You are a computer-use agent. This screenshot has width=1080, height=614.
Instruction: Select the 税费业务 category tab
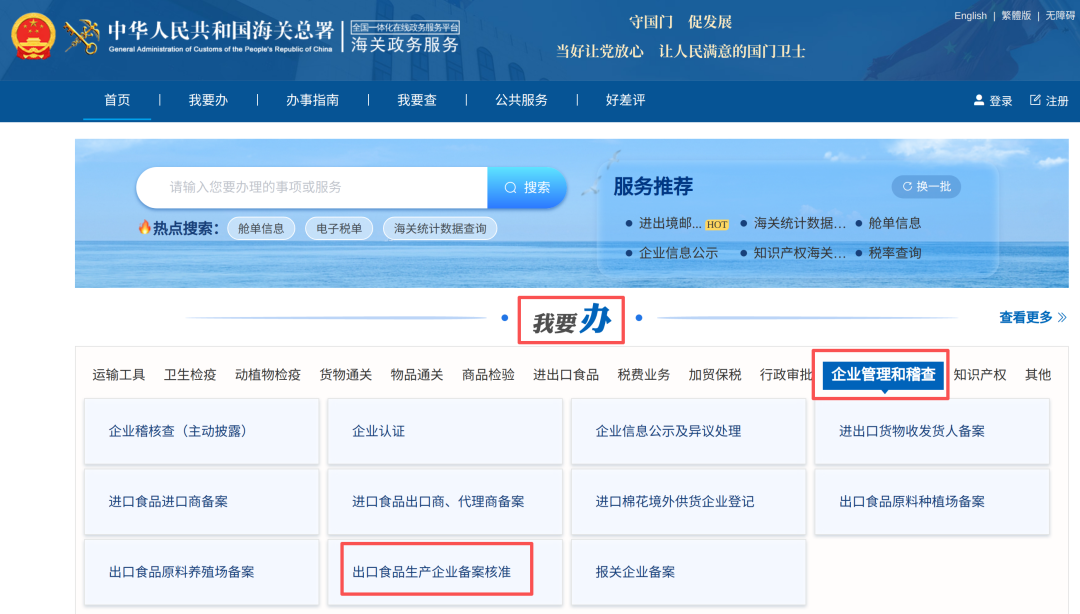pyautogui.click(x=643, y=374)
